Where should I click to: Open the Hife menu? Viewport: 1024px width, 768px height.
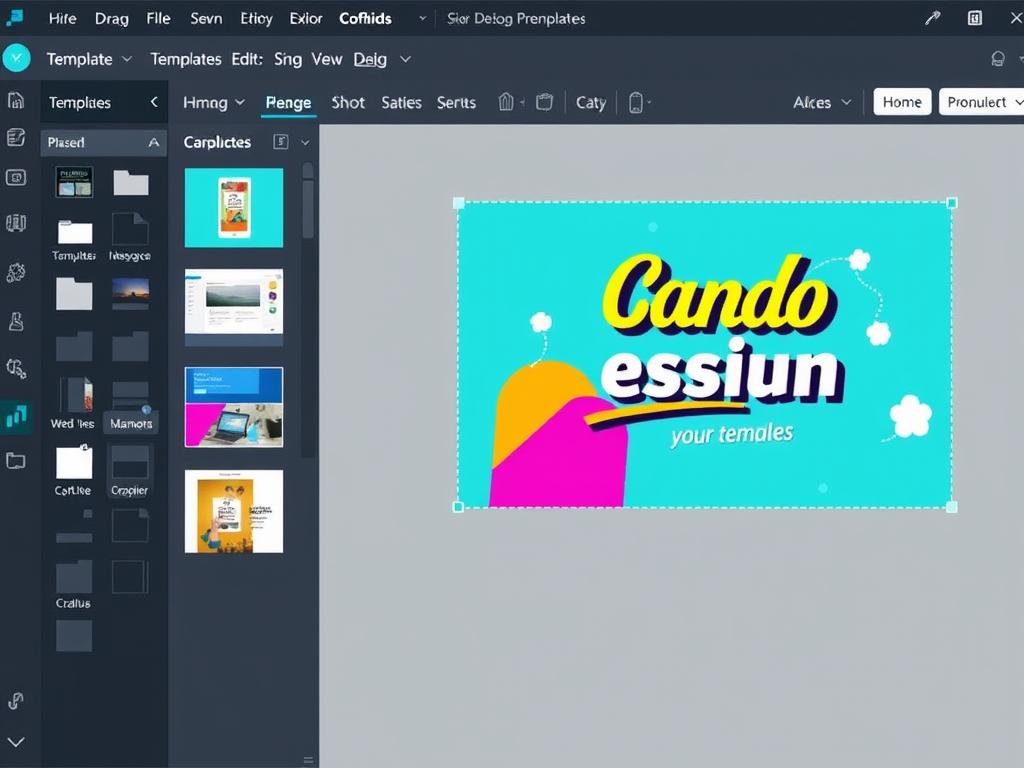coord(62,18)
